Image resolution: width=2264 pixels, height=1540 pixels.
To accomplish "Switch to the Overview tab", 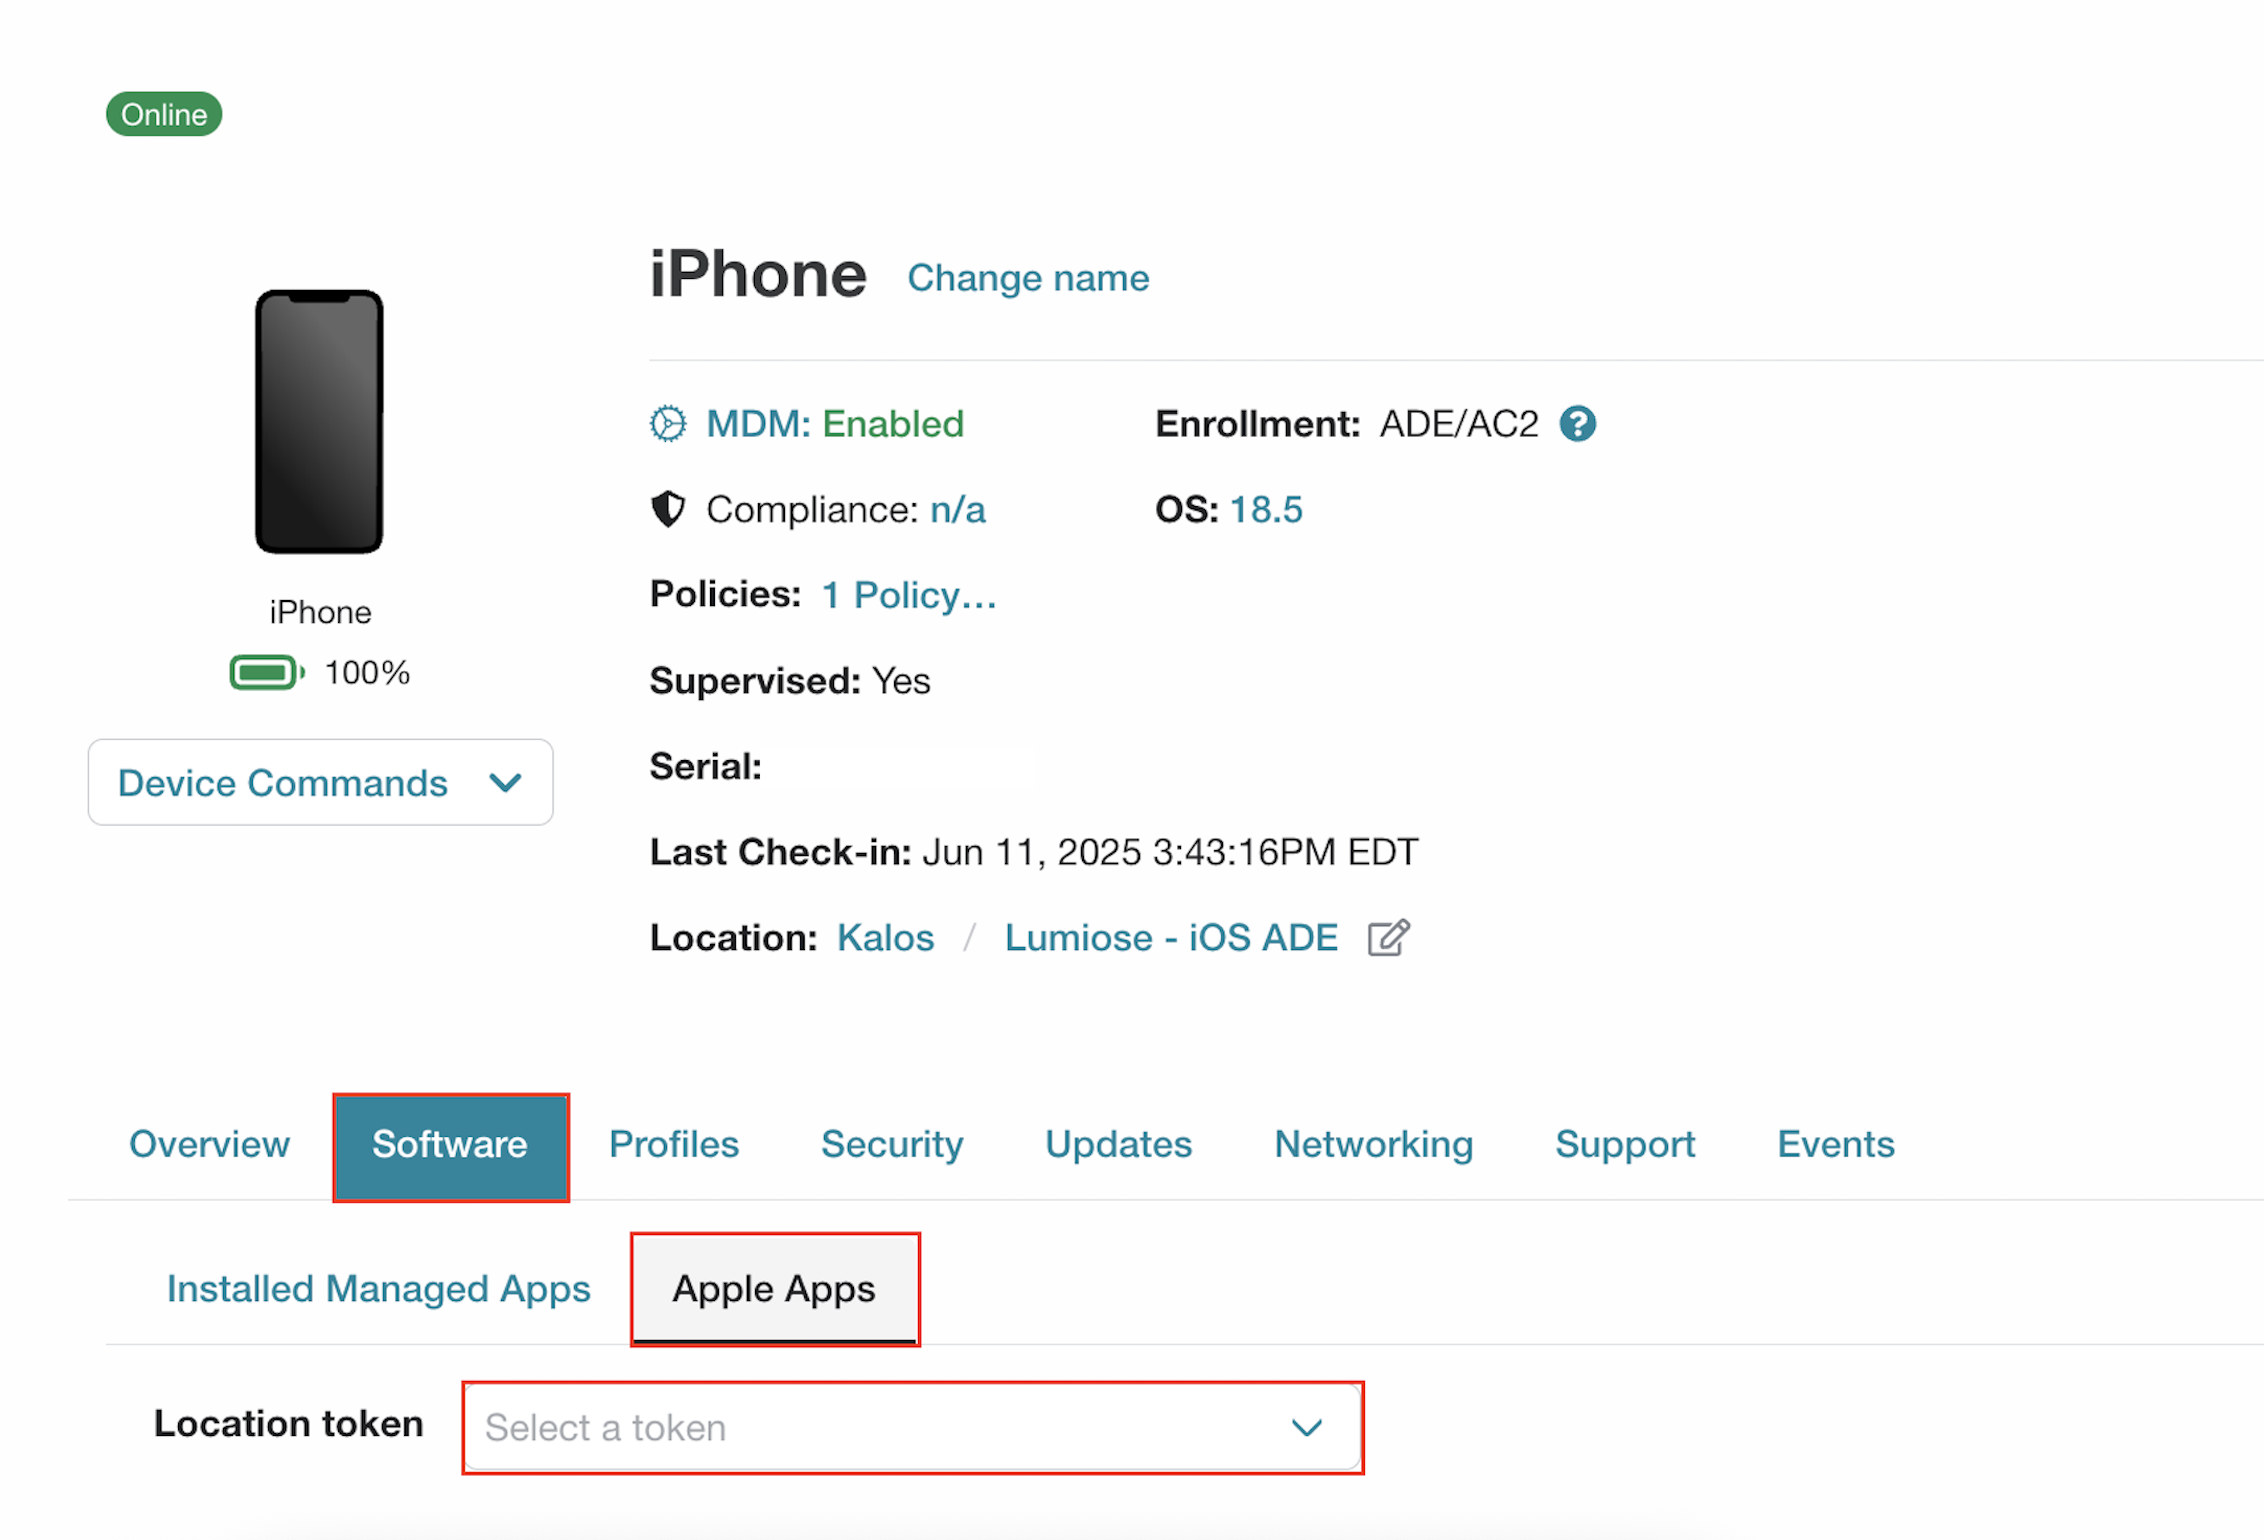I will coord(209,1144).
